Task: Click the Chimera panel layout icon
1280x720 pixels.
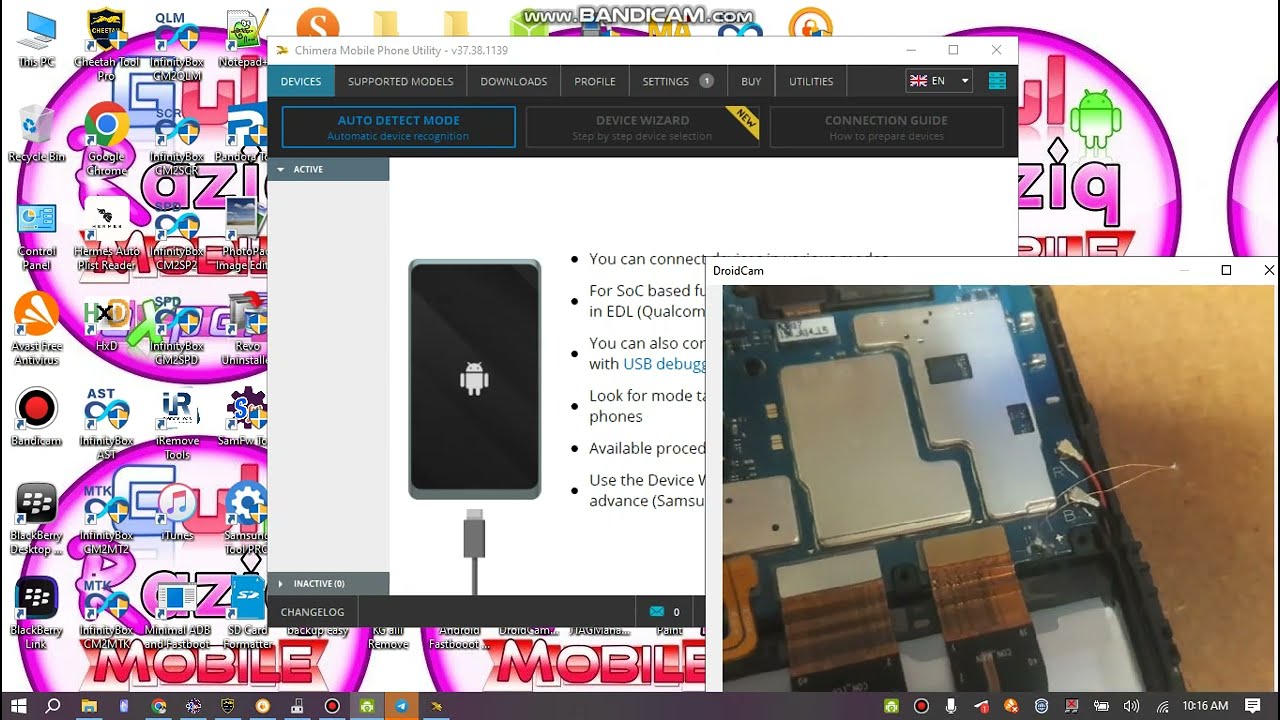Action: 997,81
